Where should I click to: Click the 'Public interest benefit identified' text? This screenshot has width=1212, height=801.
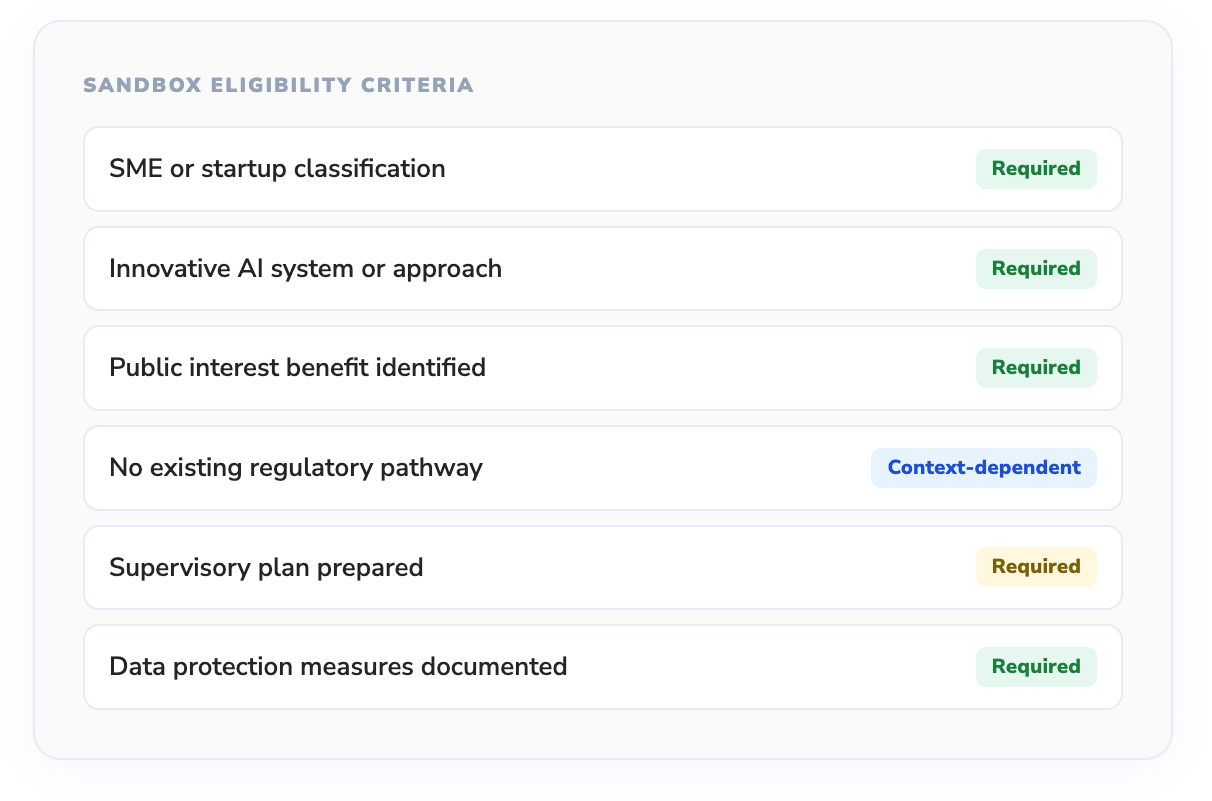coord(297,368)
